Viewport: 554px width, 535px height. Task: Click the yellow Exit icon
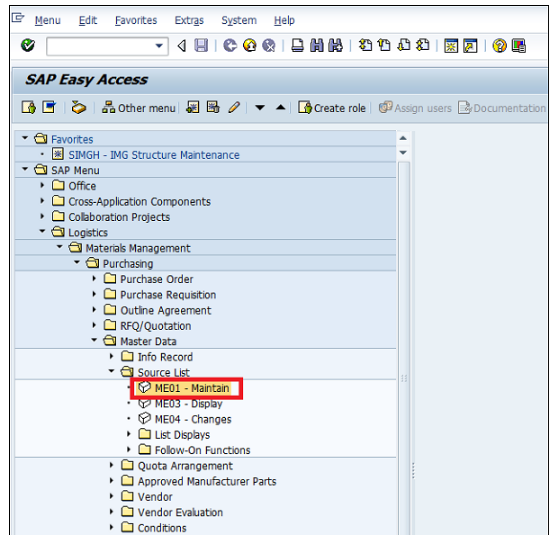[250, 46]
